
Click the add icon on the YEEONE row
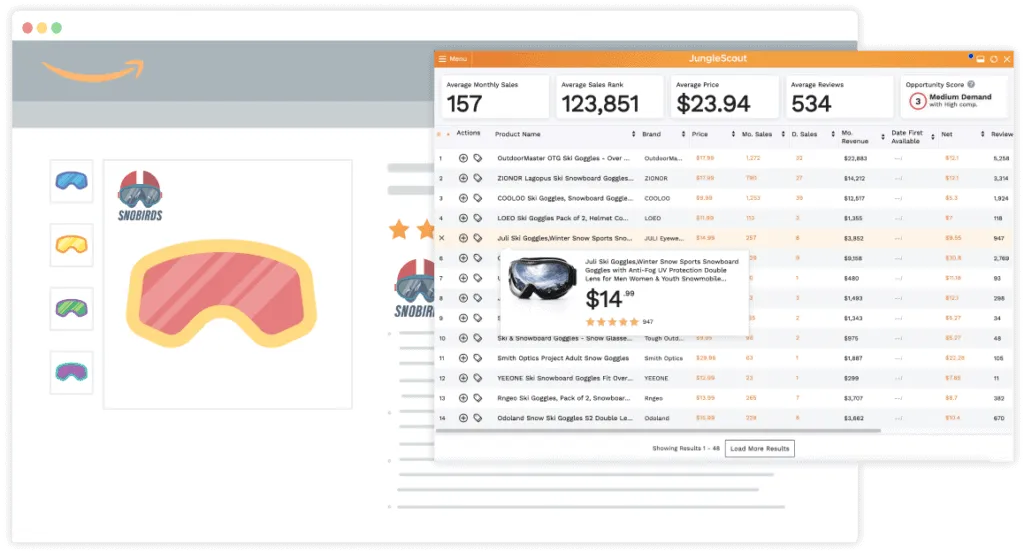tap(463, 378)
